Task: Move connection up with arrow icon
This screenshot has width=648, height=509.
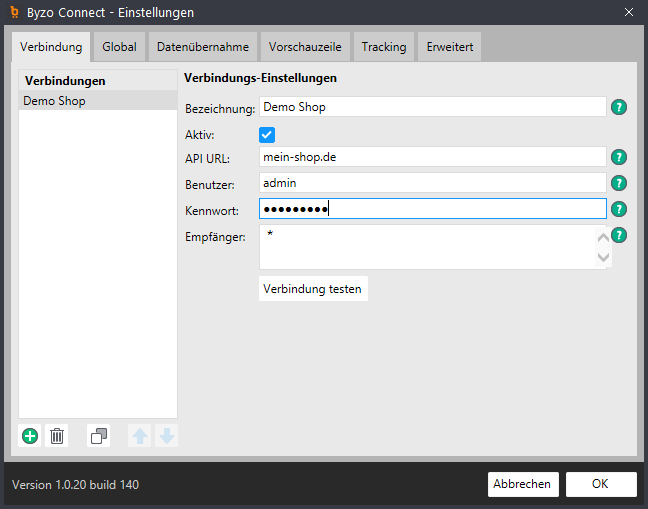Action: (140, 436)
